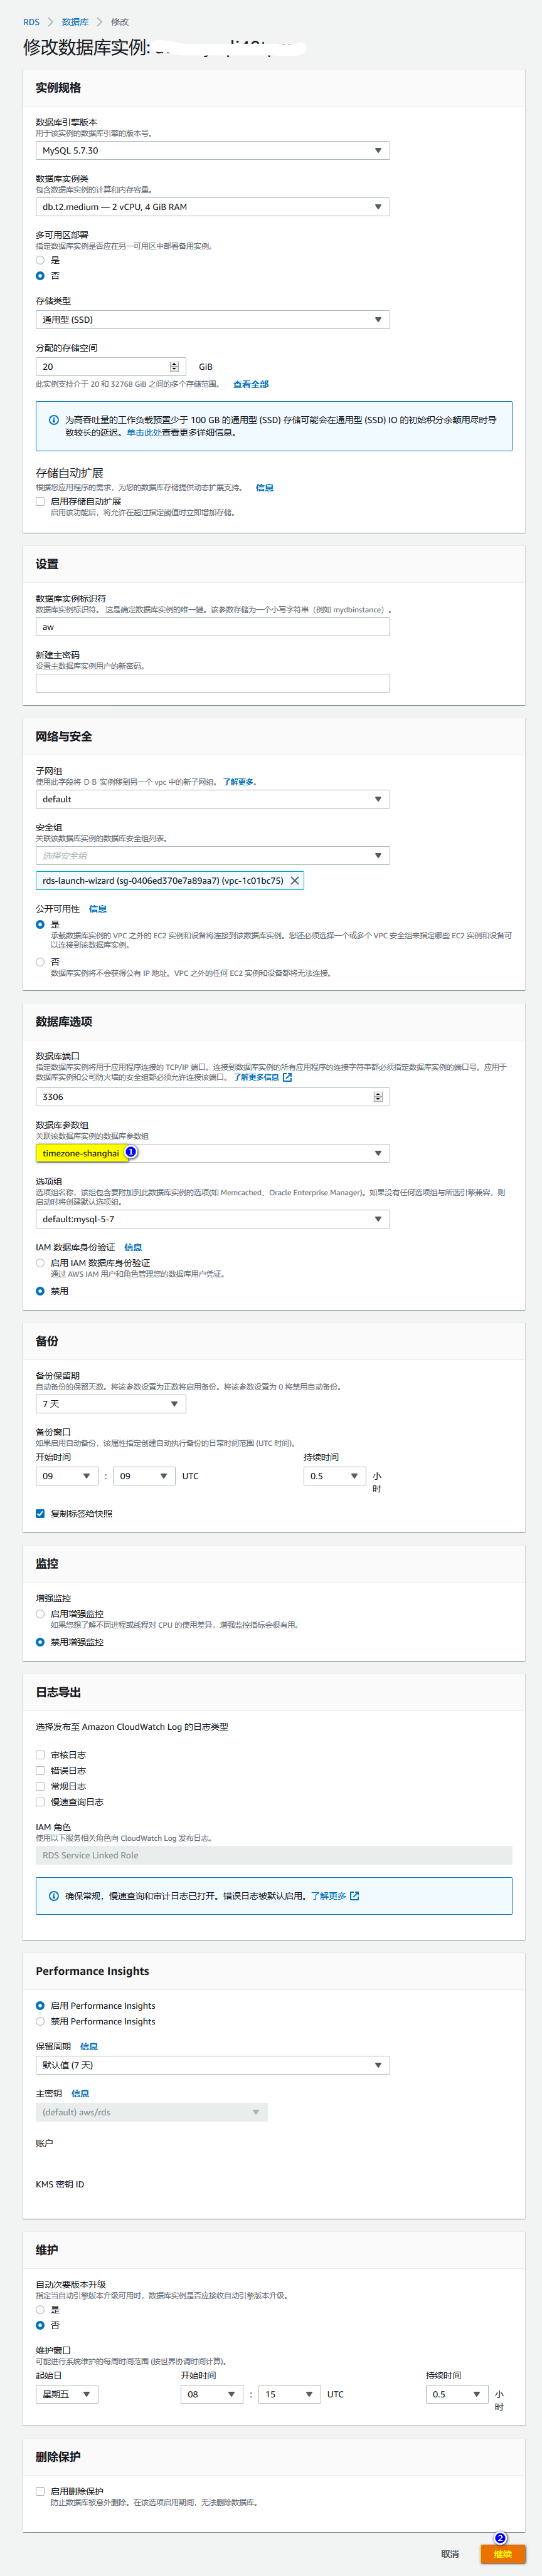Image resolution: width=542 pixels, height=2576 pixels.
Task: Enable the 启用存储自动扩展 checkbox
Action: (x=40, y=502)
